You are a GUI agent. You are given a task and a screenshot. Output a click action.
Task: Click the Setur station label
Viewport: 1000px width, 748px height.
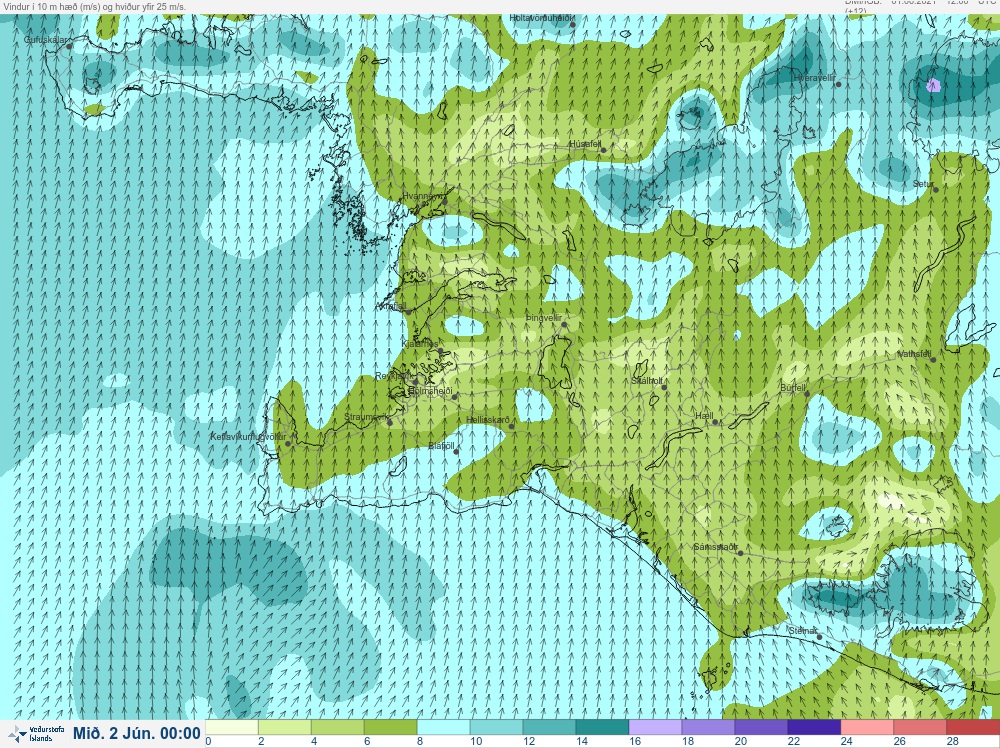(923, 184)
